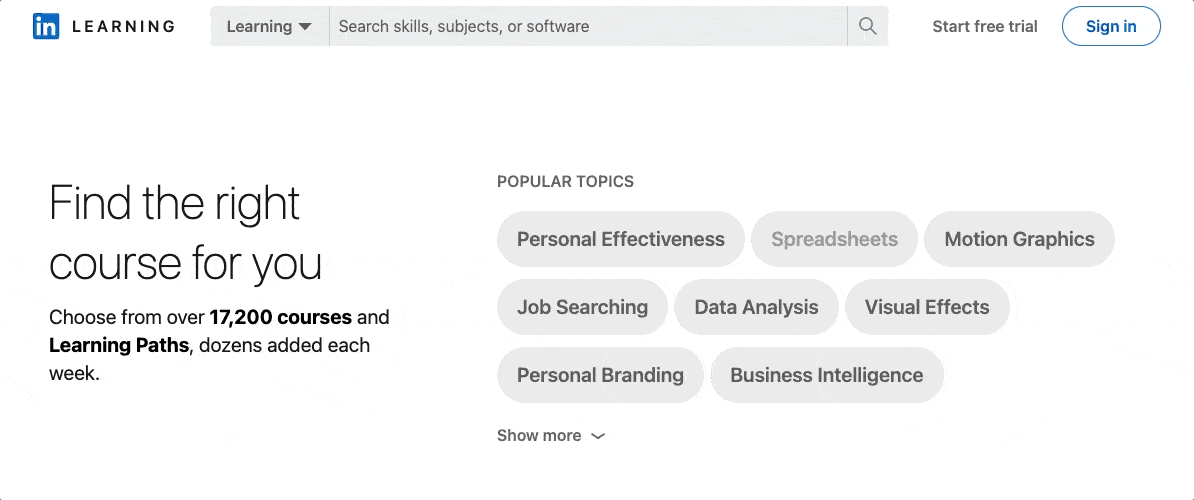Select the Motion Graphics topic
Screen dimensions: 1194x500
pyautogui.click(x=1019, y=239)
